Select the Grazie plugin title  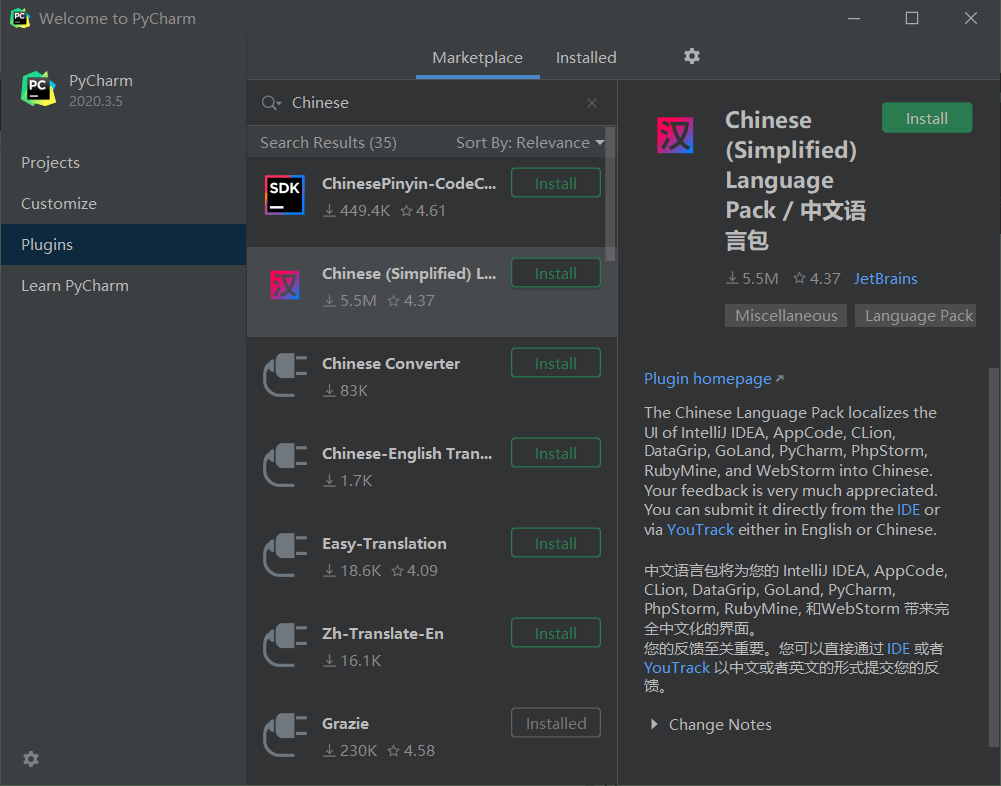345,724
